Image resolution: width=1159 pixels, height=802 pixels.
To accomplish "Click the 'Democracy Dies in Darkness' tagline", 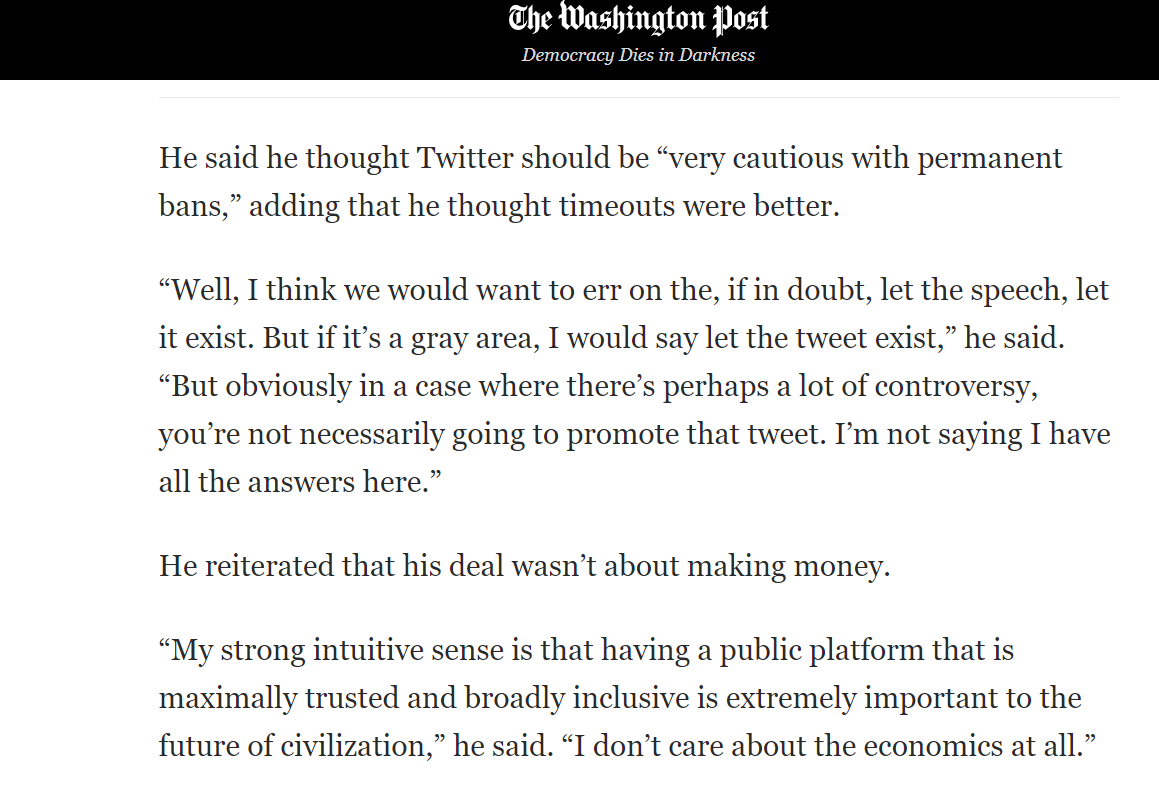I will click(x=638, y=55).
